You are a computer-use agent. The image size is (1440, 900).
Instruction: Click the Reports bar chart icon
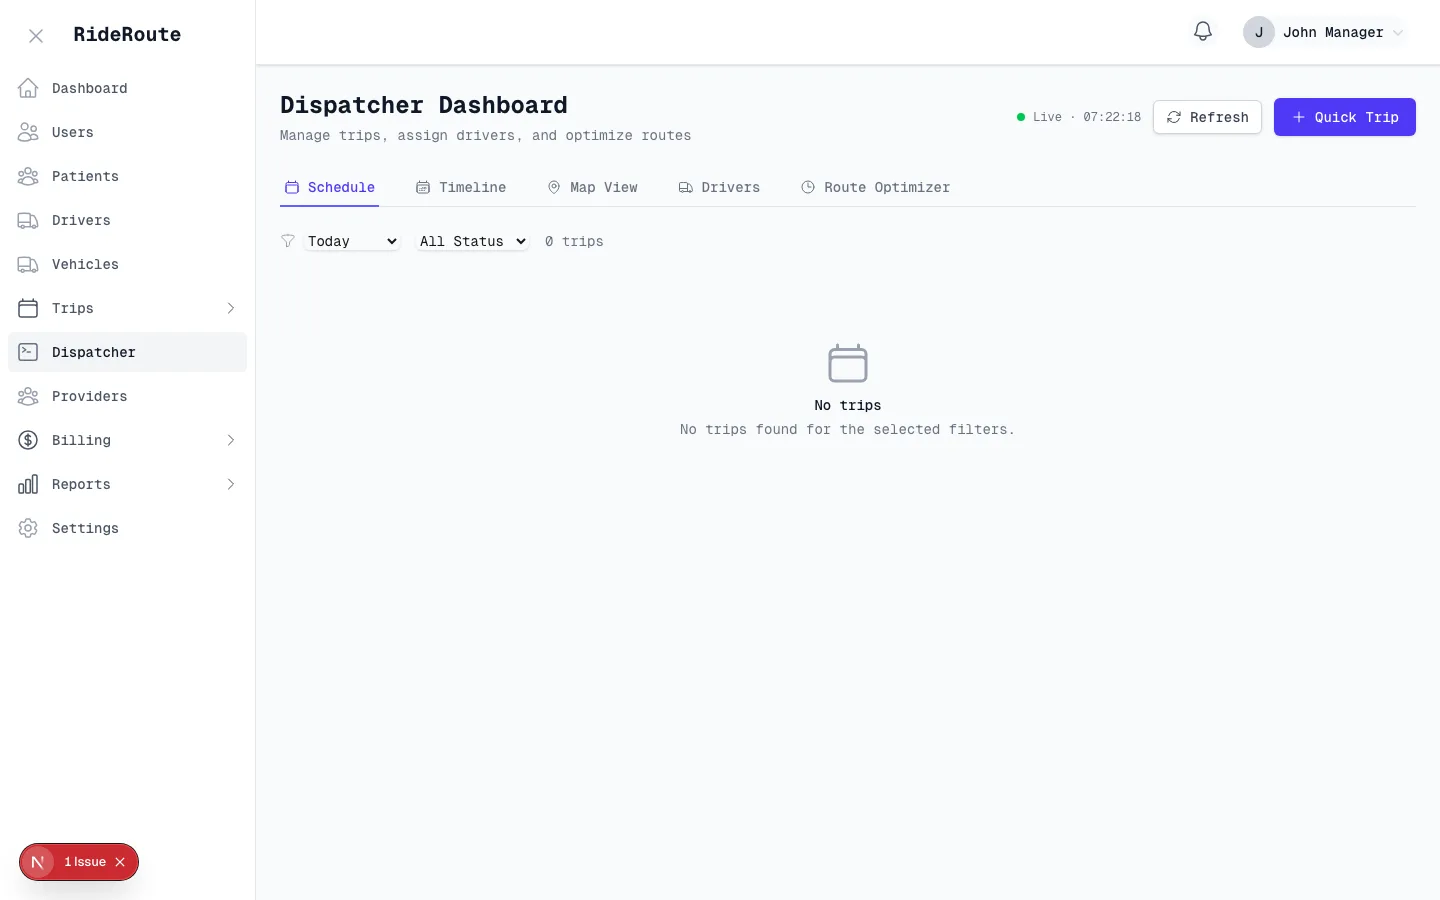28,484
